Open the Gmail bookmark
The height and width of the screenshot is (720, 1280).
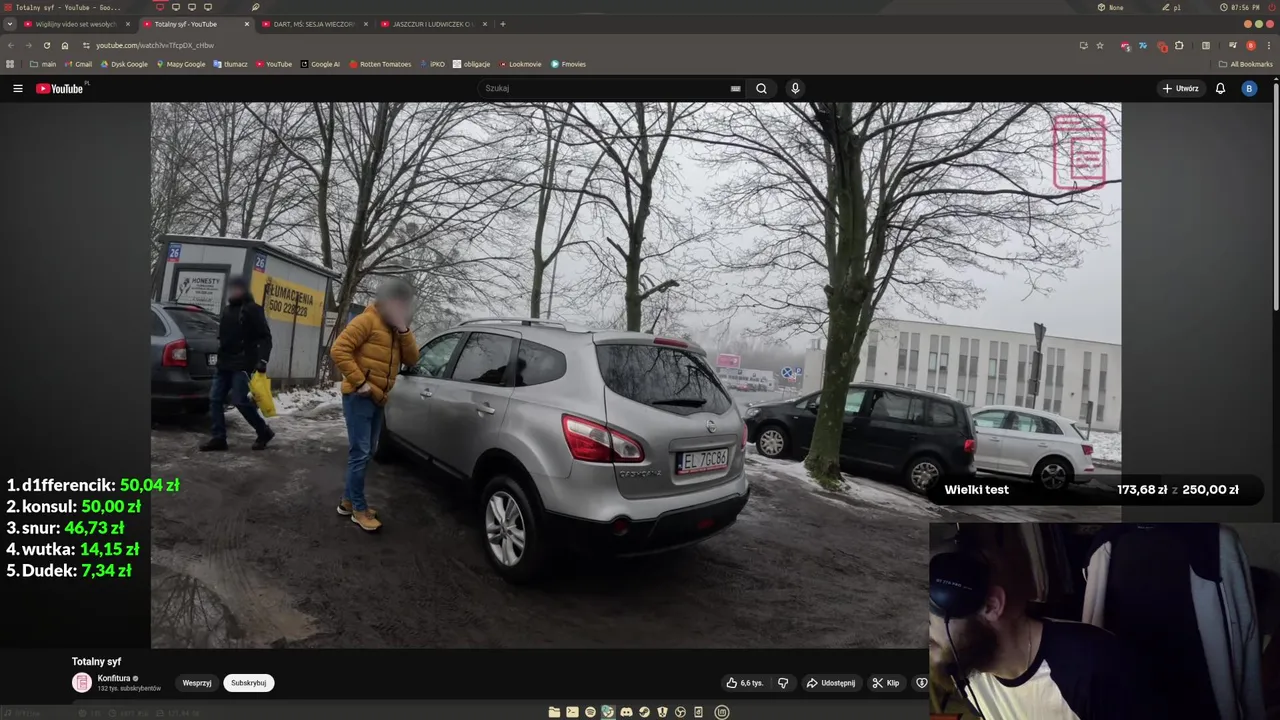pyautogui.click(x=78, y=64)
